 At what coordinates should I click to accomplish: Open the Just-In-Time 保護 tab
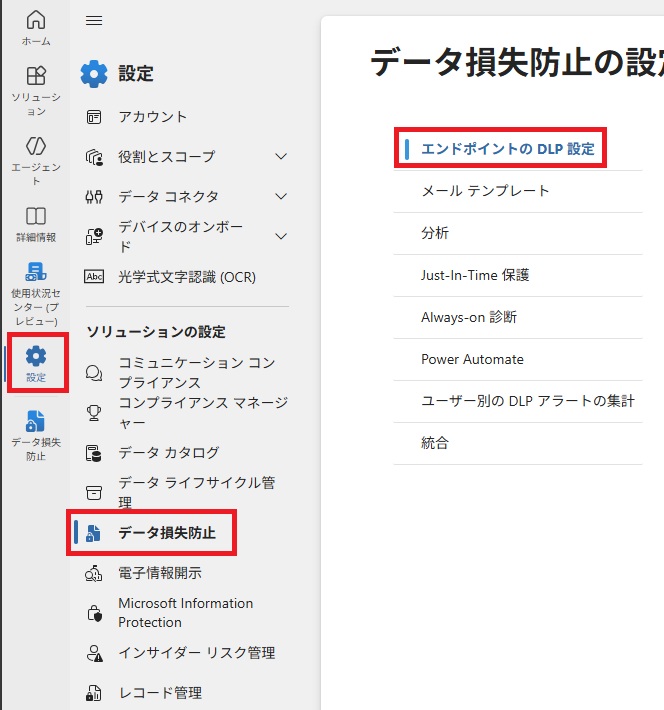(475, 275)
